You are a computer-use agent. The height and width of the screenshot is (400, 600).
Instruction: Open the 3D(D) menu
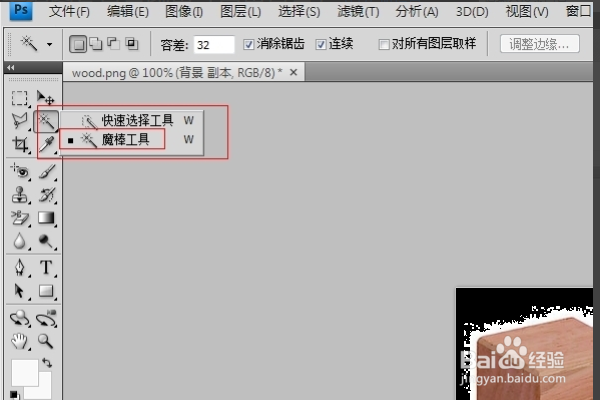(x=472, y=12)
